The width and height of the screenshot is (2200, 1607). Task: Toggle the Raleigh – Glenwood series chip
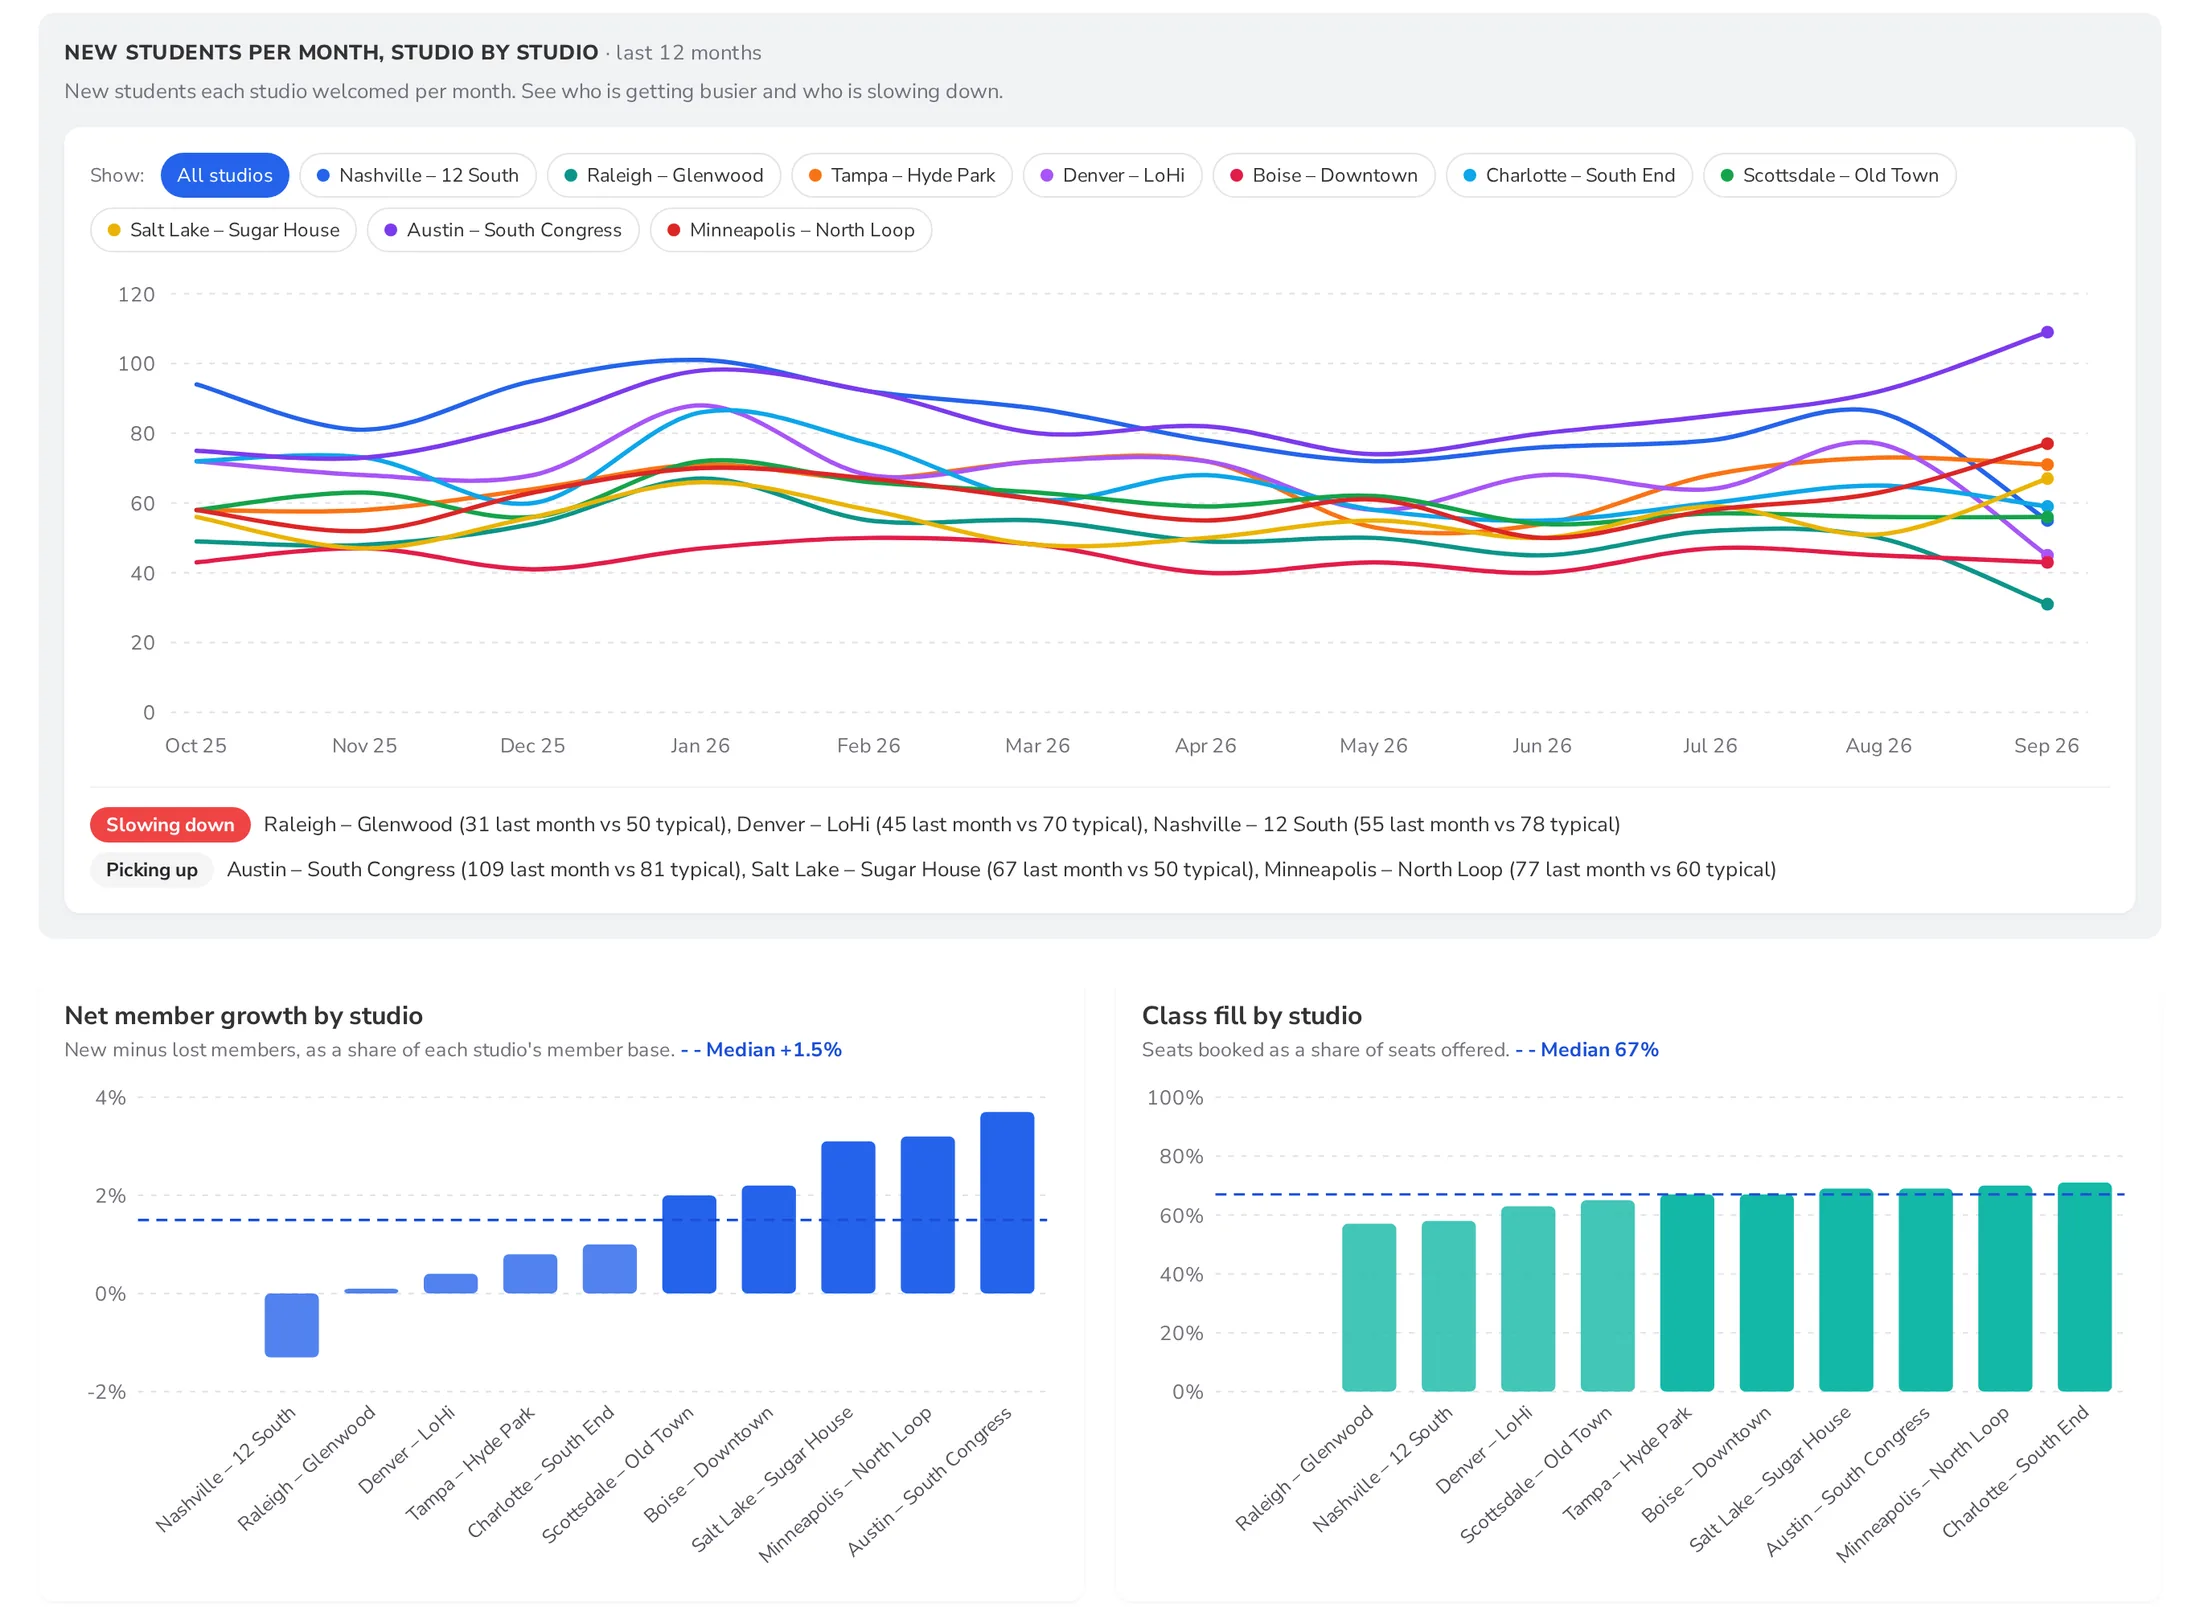point(663,175)
